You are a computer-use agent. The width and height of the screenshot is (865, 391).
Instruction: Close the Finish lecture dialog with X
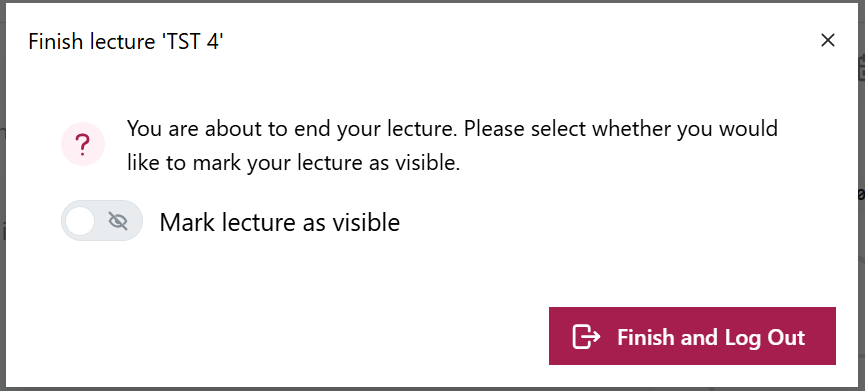(827, 40)
